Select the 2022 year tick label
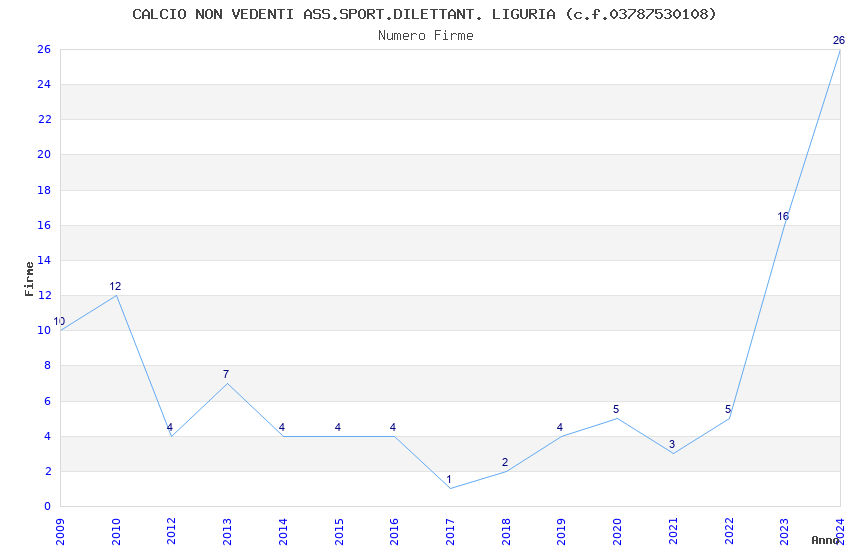Viewport: 850px width, 550px height. (728, 530)
